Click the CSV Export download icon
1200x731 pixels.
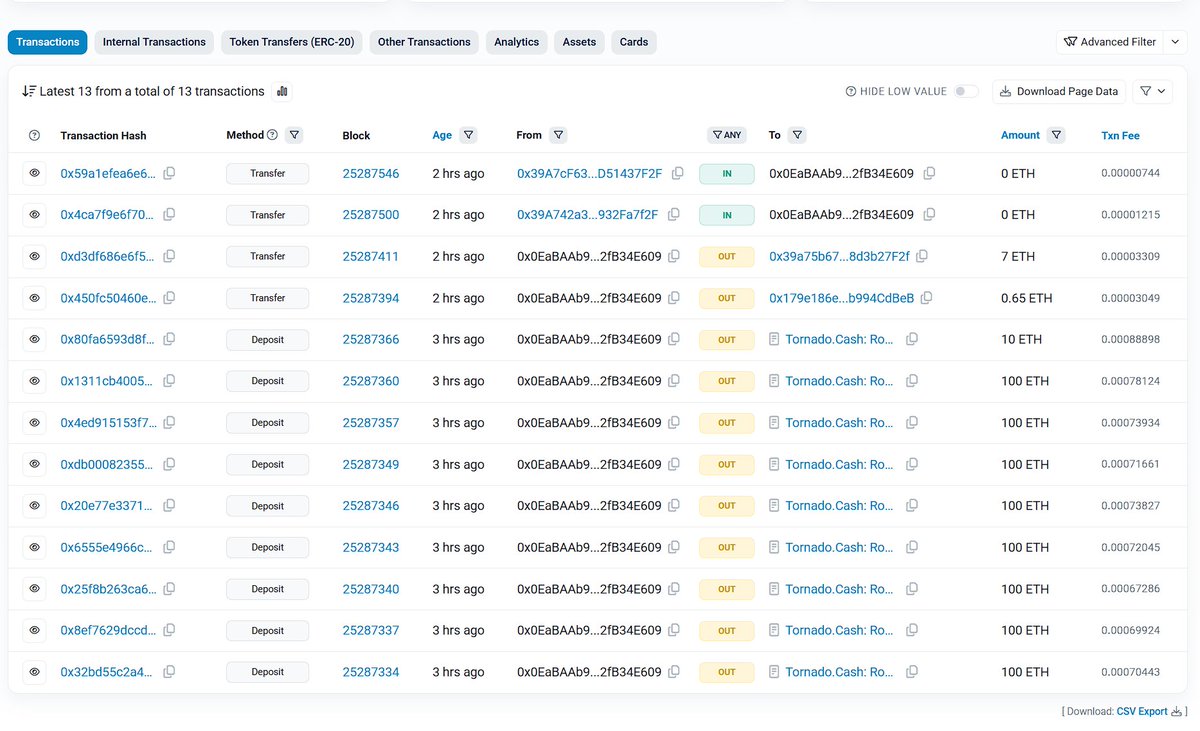click(x=1176, y=712)
